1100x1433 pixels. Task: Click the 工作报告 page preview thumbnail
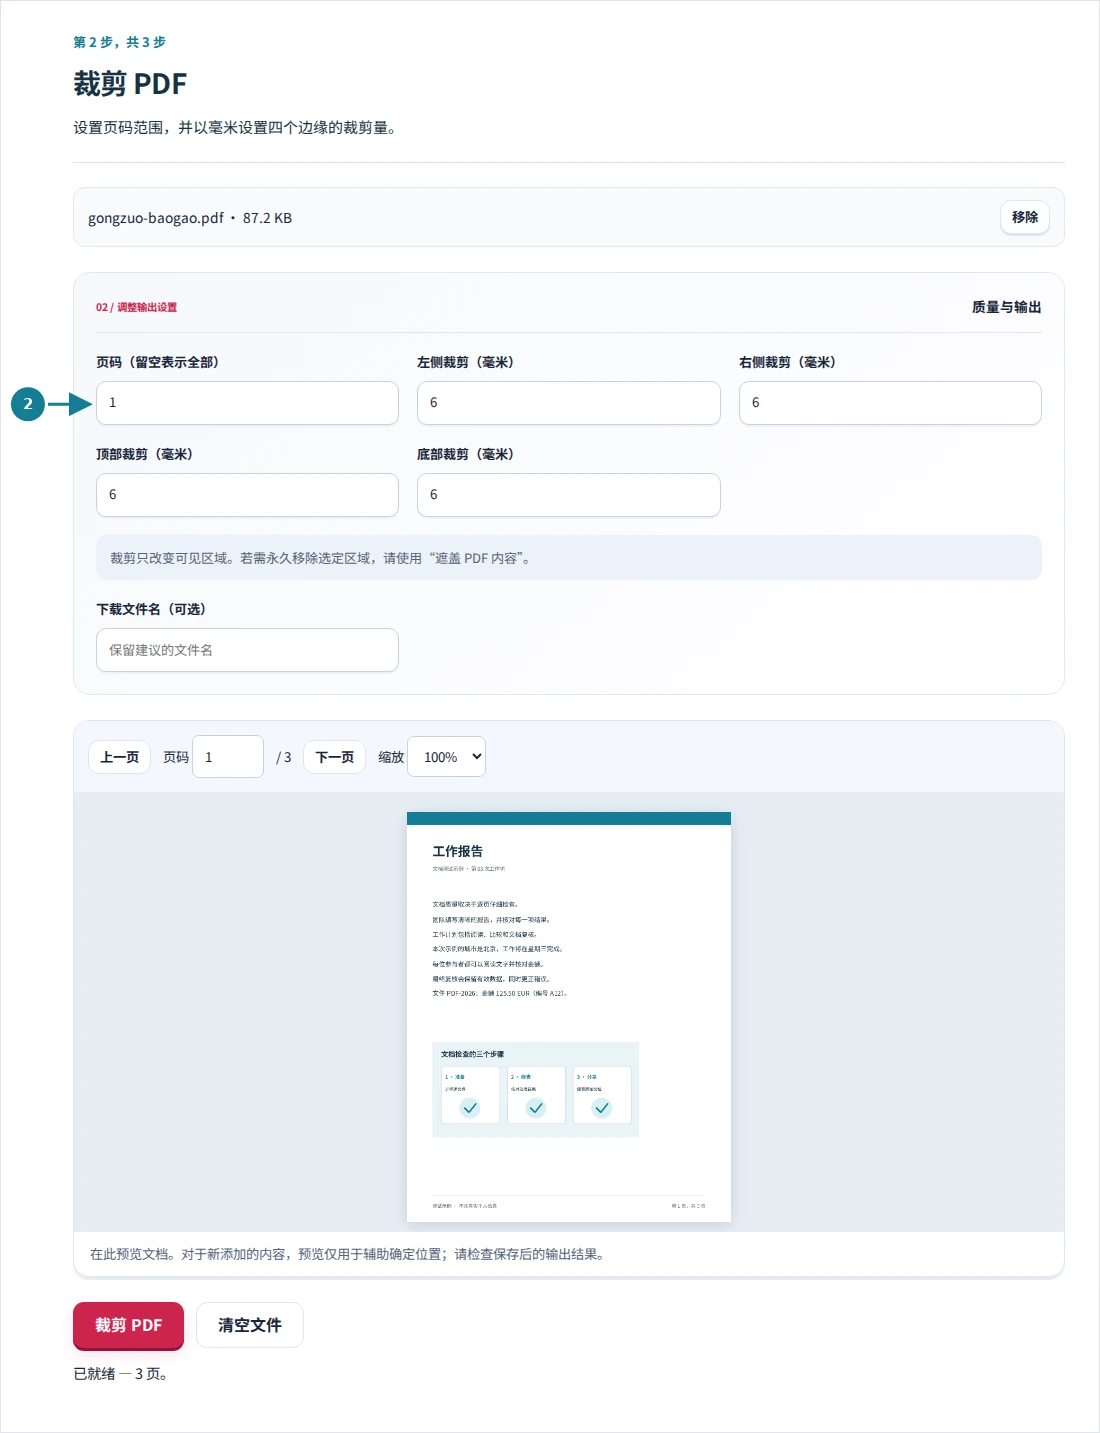click(x=569, y=1017)
